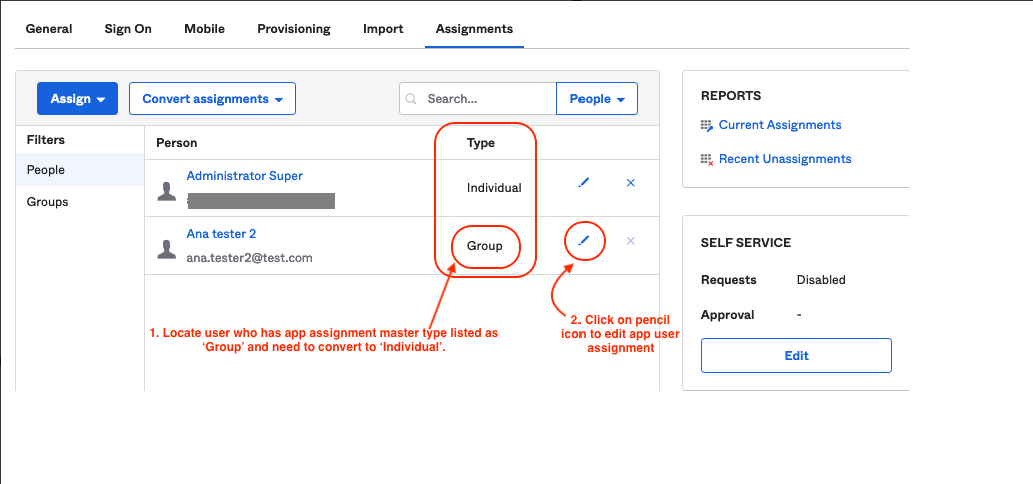Image resolution: width=1033 pixels, height=484 pixels.
Task: Click the Group type cell
Action: point(485,246)
